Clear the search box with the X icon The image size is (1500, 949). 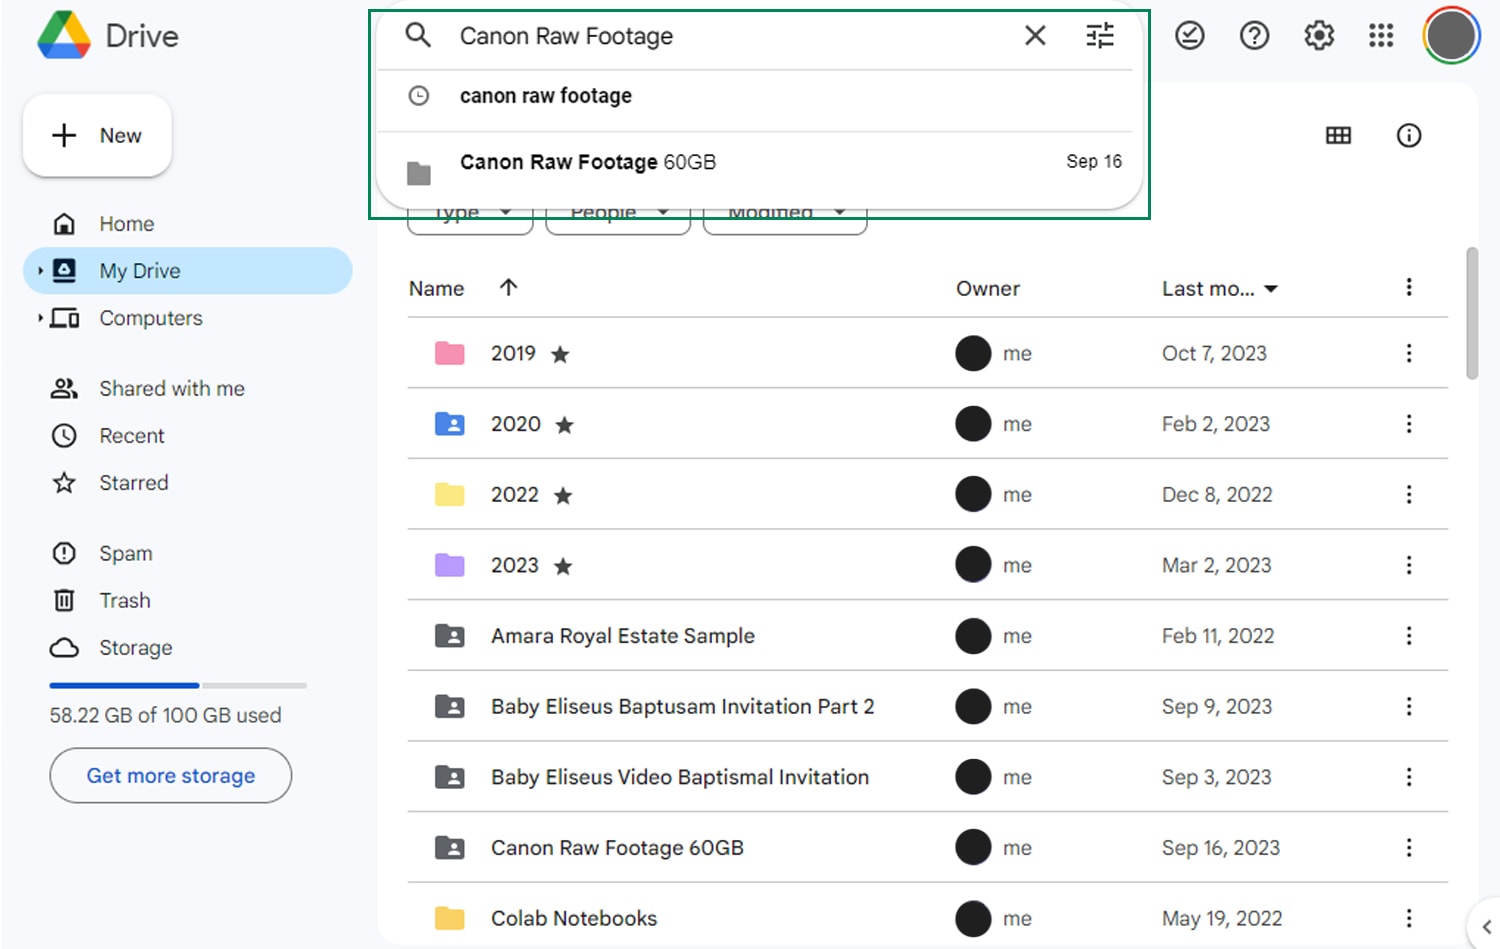pos(1034,35)
